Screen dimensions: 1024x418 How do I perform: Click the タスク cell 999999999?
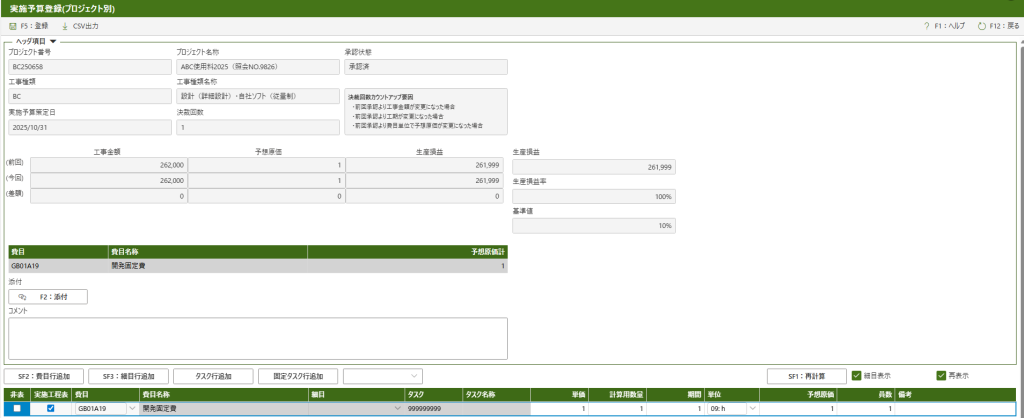pyautogui.click(x=432, y=408)
